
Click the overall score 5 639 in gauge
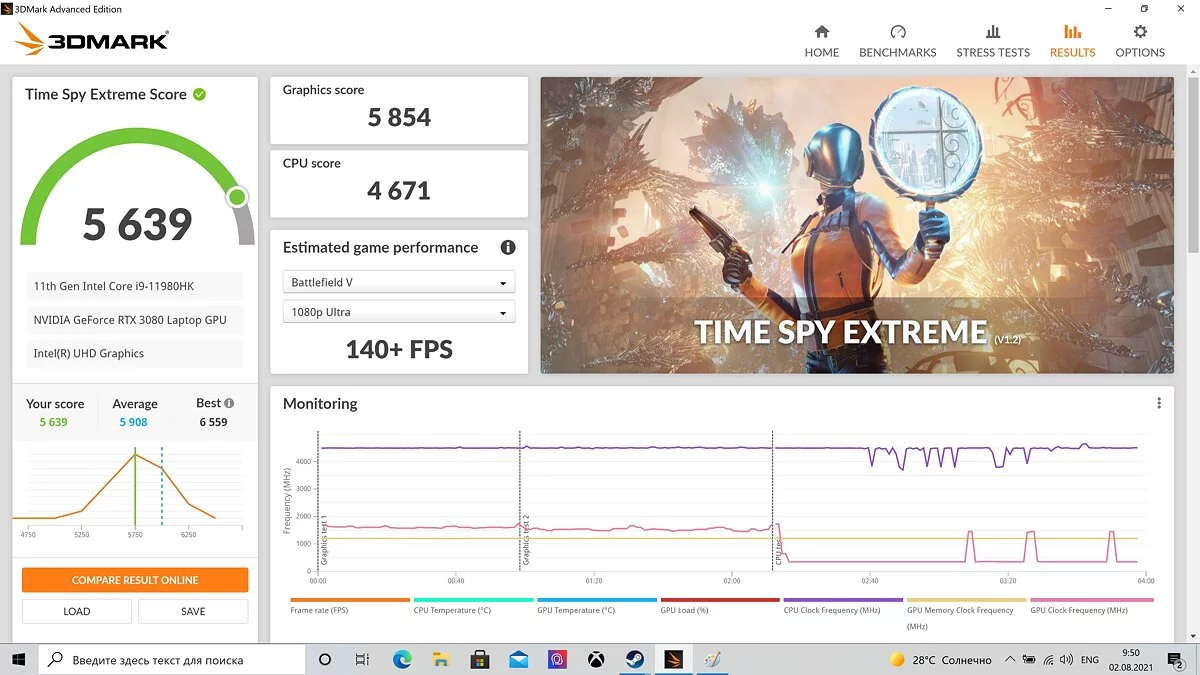point(137,224)
